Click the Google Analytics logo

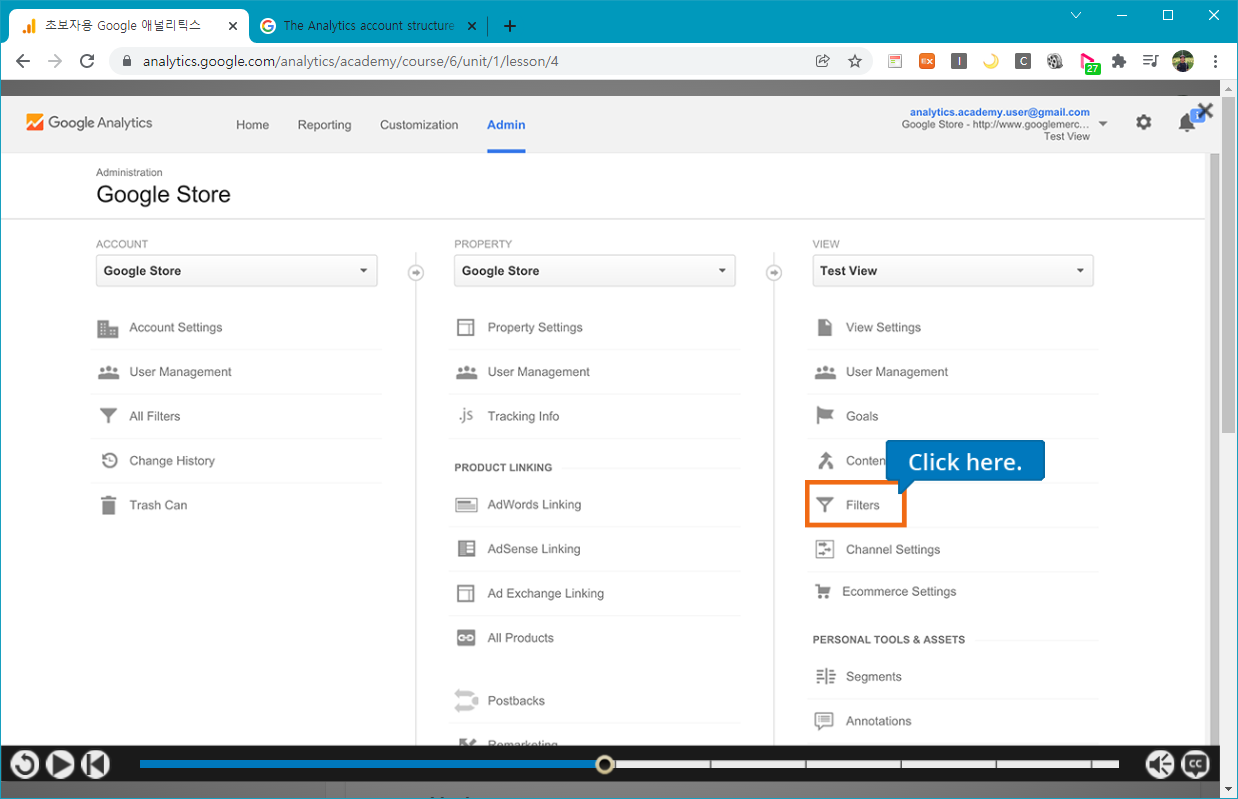[89, 123]
